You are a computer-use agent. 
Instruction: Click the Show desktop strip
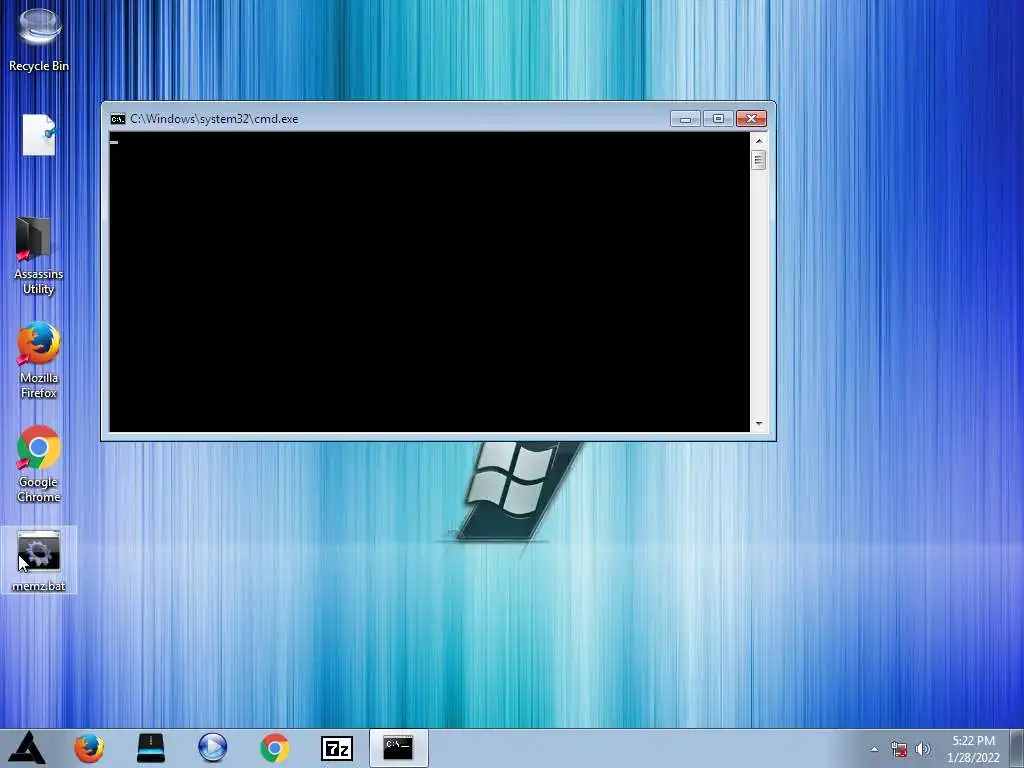coord(1017,748)
